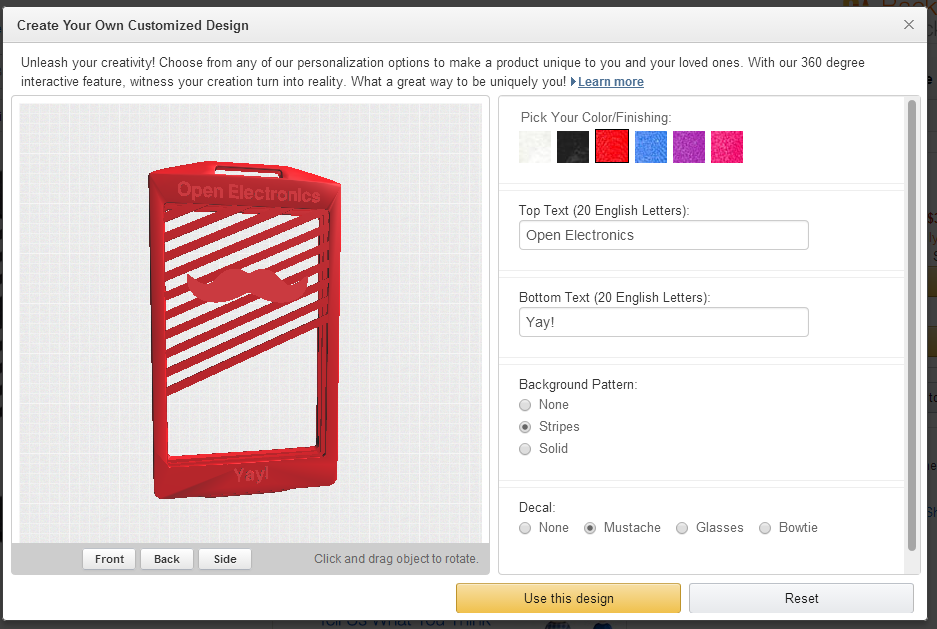Pick the white color swatch

click(x=535, y=147)
